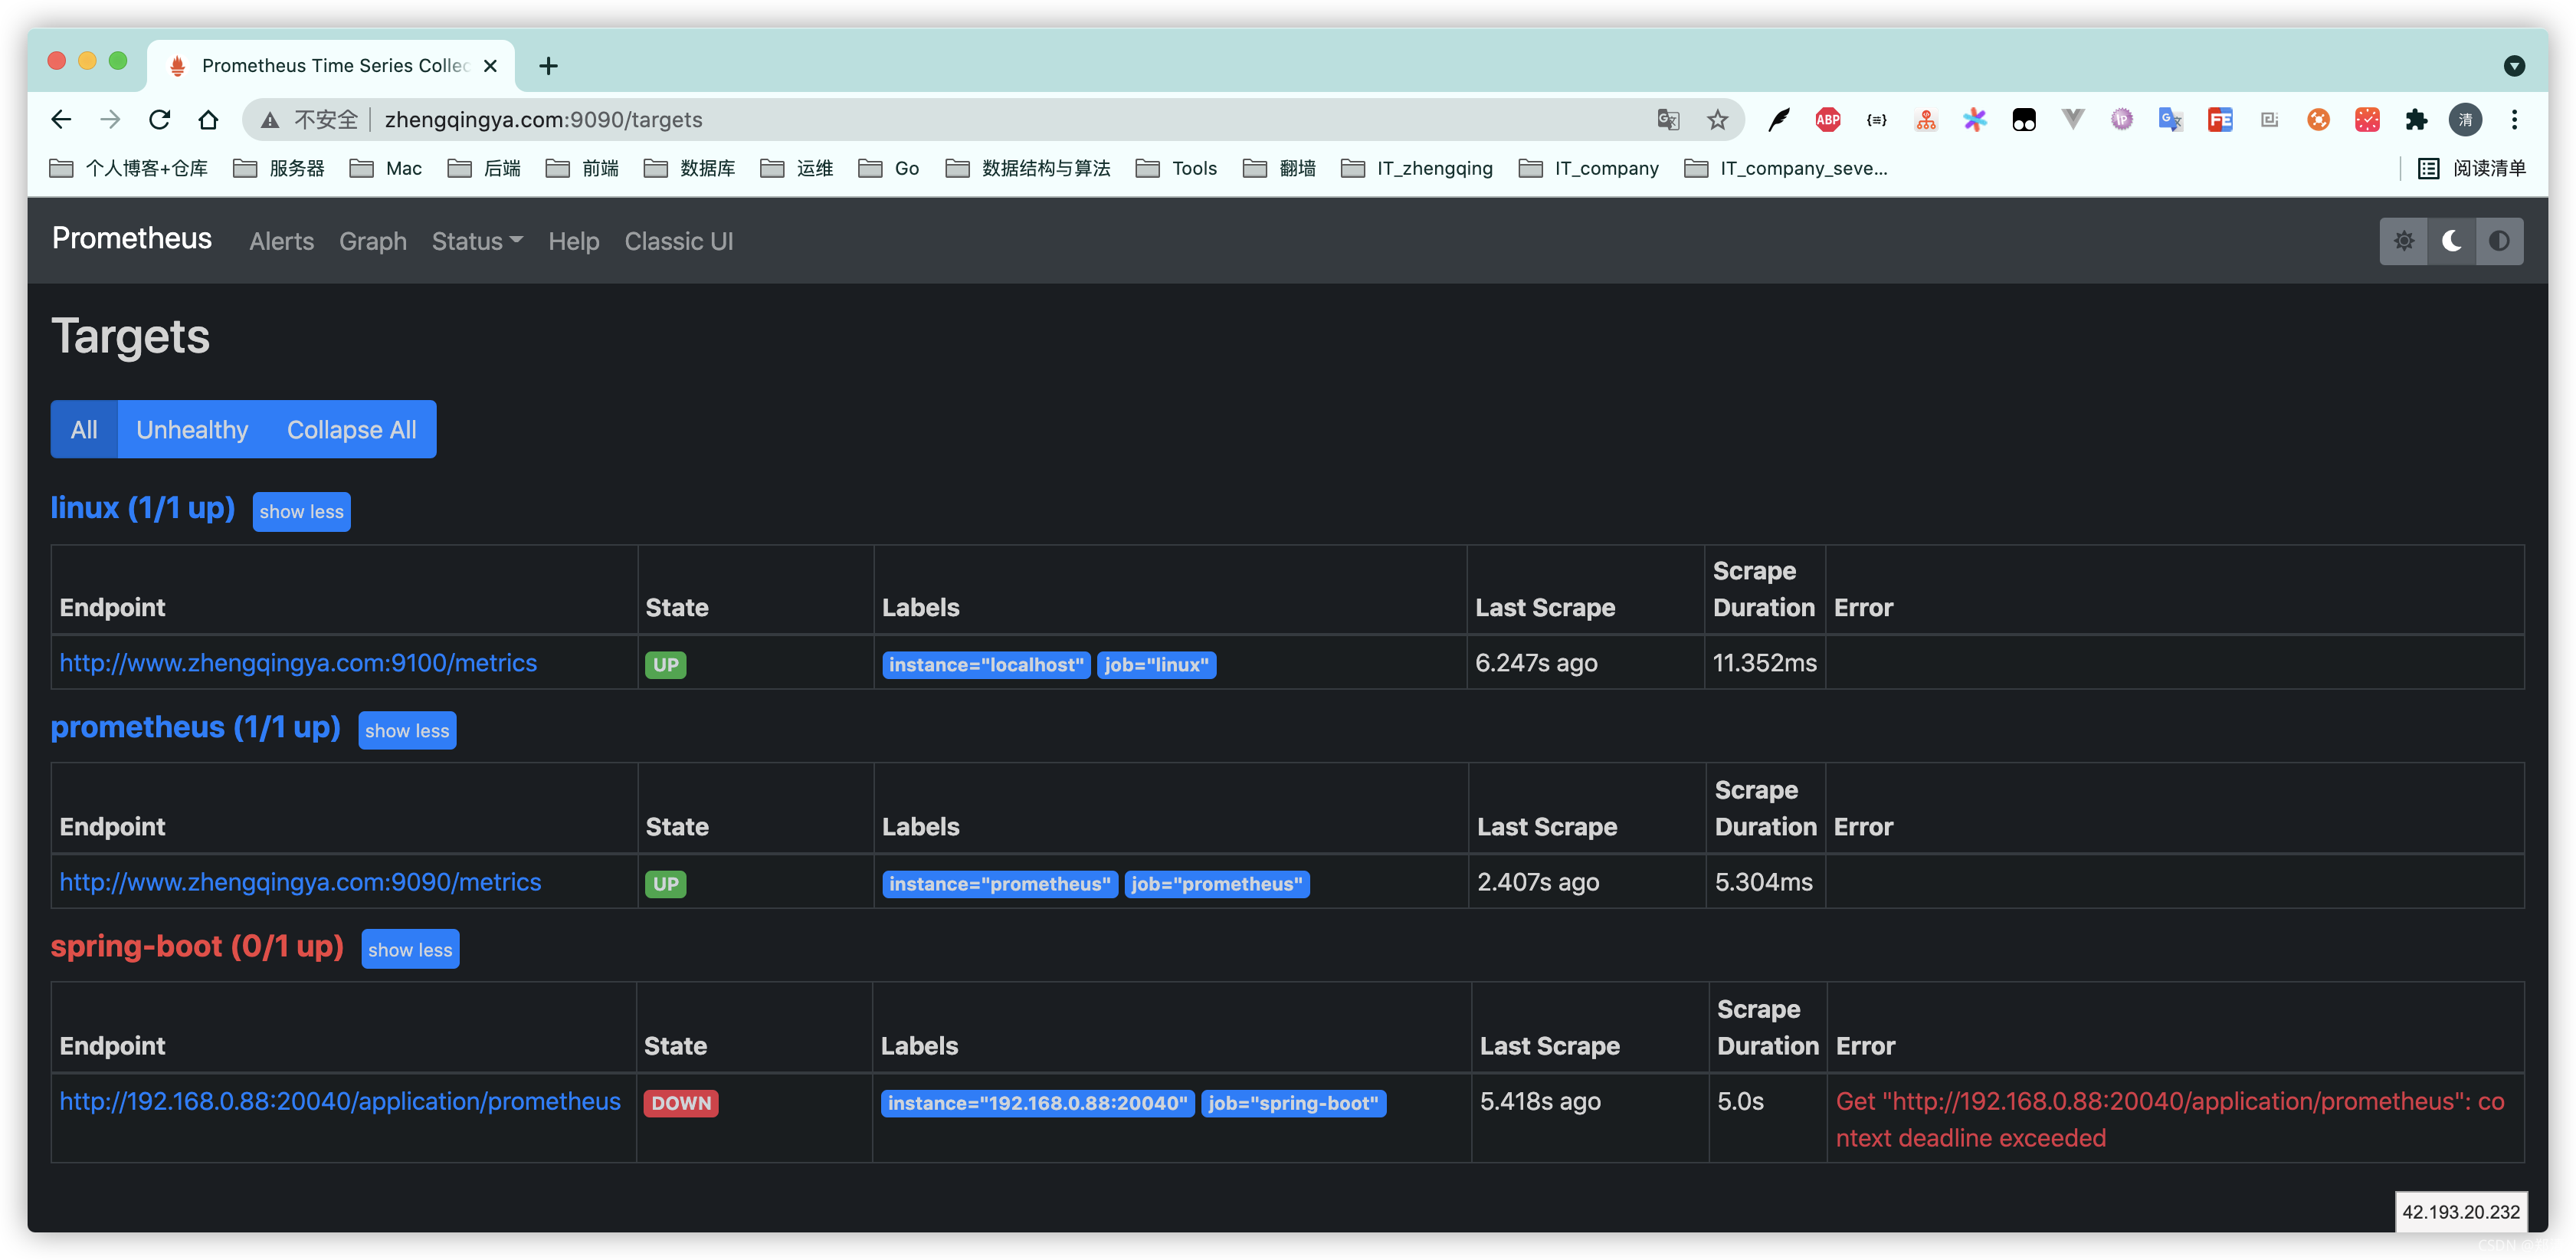Collapse linux group with show less

point(301,511)
